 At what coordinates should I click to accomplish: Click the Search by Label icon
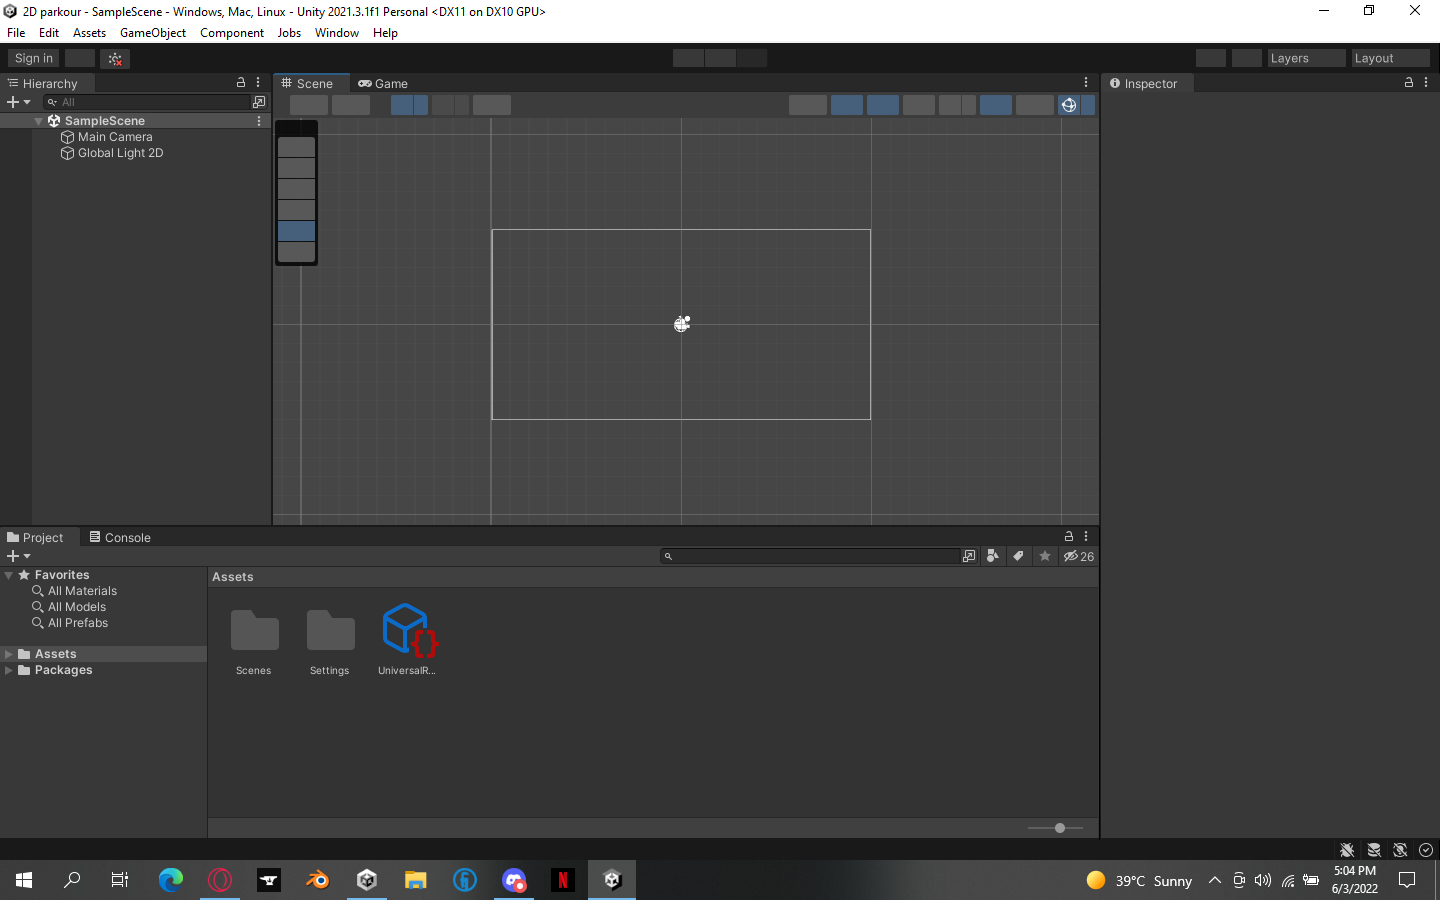[x=1019, y=556]
